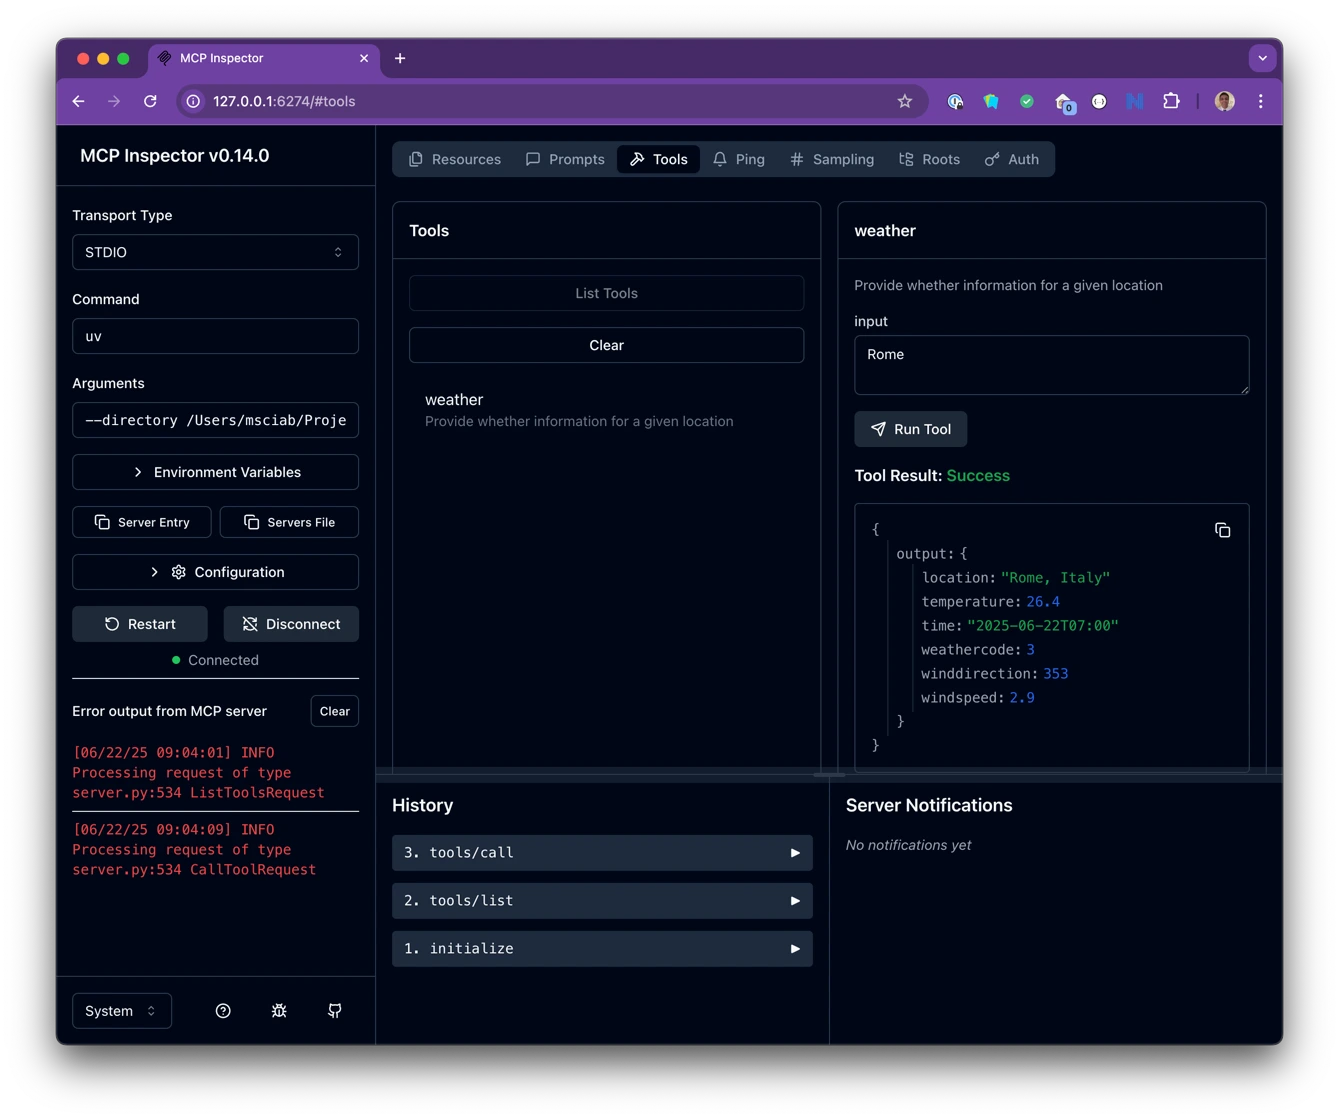Expand the Environment Variables section

click(215, 472)
